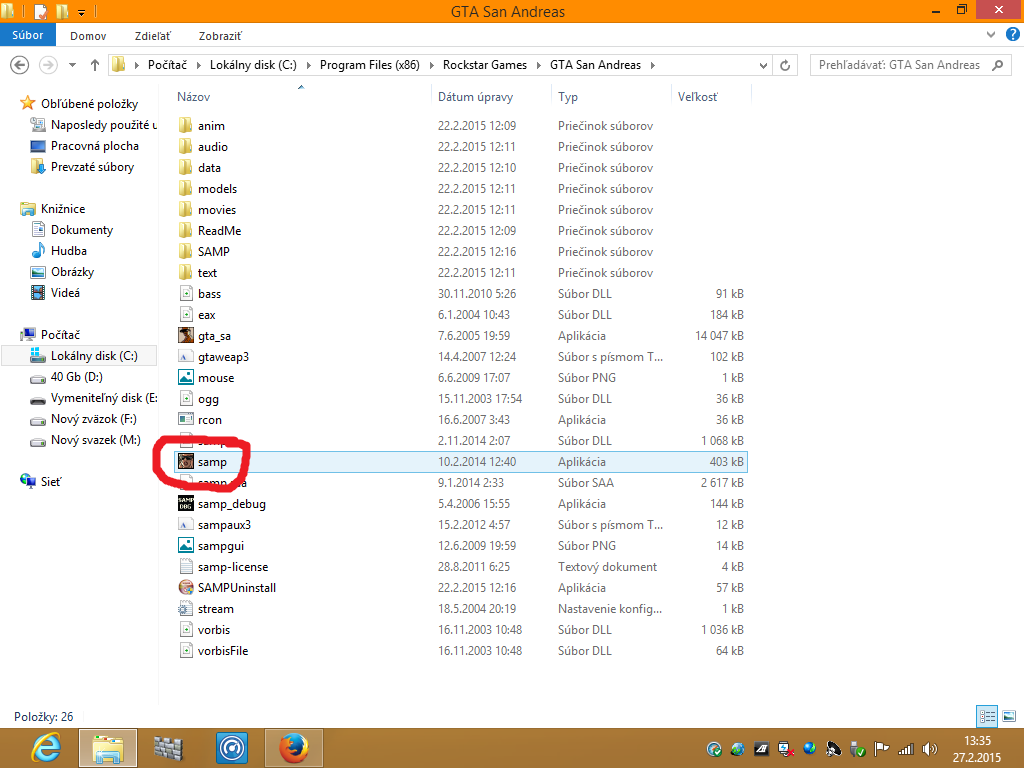The width and height of the screenshot is (1024, 768).
Task: Open the anim folder icon
Action: point(185,125)
